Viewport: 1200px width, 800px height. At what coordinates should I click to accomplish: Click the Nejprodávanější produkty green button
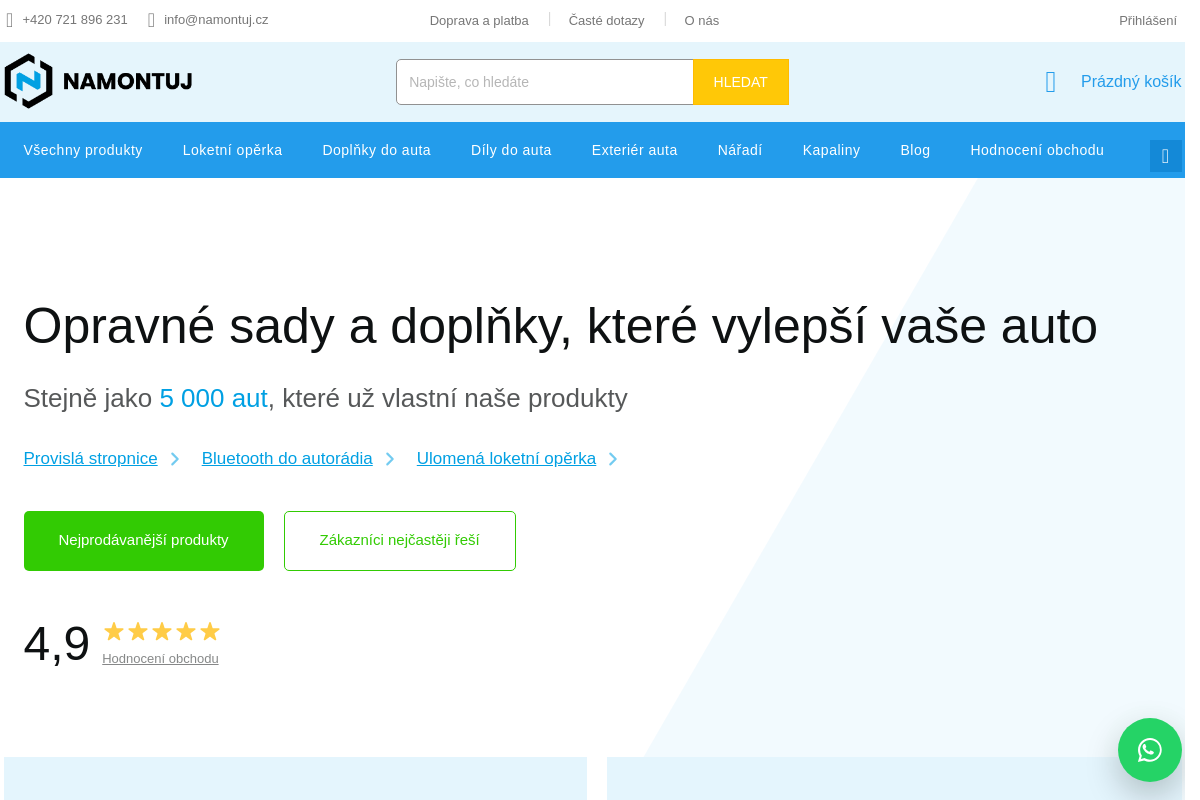coord(144,541)
